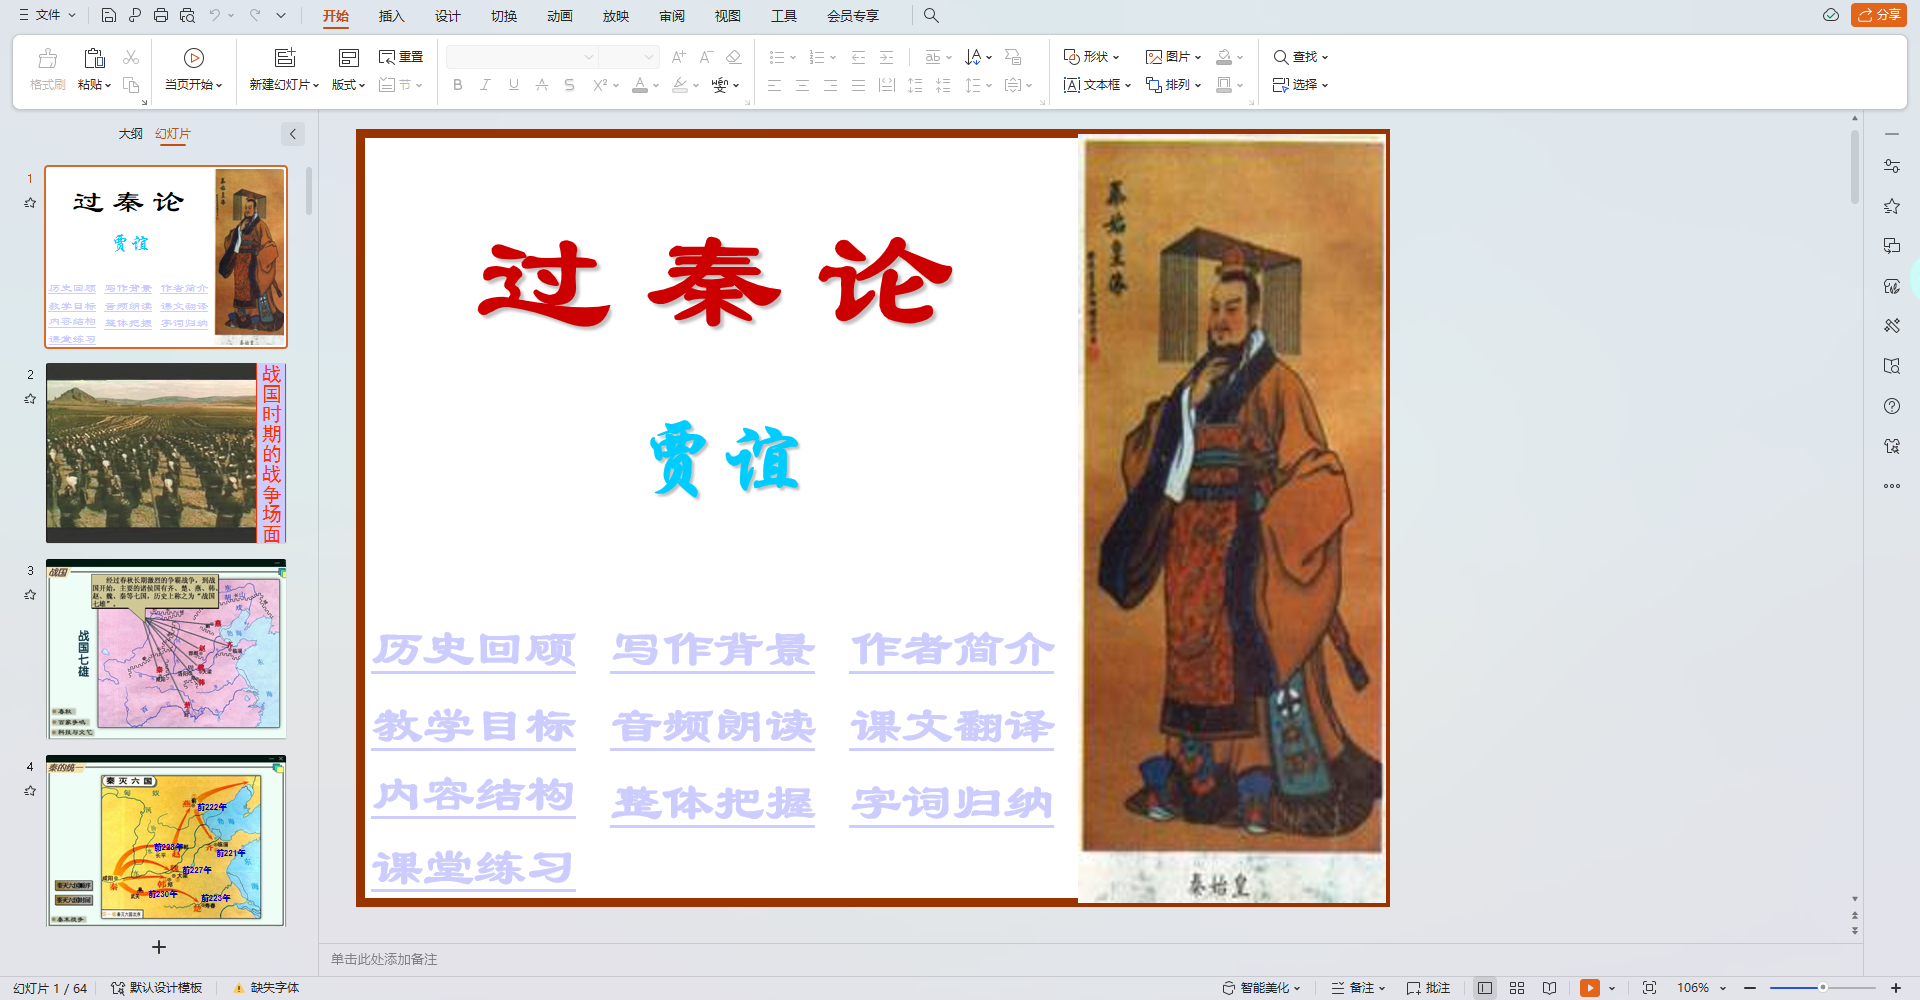The width and height of the screenshot is (1920, 1000).
Task: Justify the text alignment
Action: pos(858,85)
